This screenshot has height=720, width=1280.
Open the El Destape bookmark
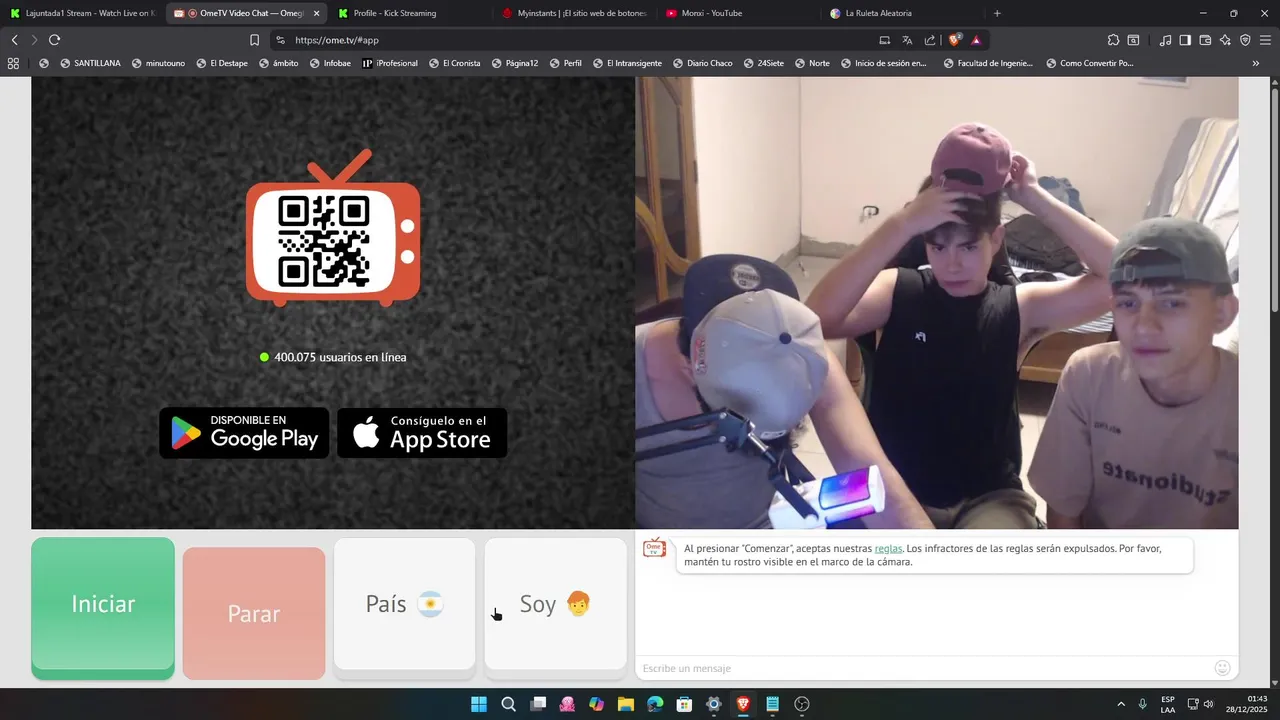[x=222, y=63]
